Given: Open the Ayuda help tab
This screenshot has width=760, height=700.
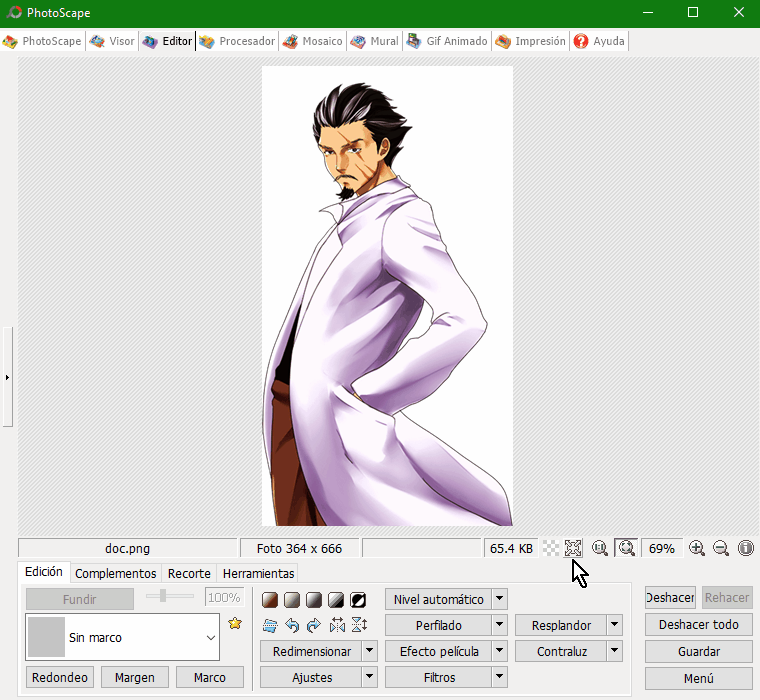Looking at the screenshot, I should (599, 41).
